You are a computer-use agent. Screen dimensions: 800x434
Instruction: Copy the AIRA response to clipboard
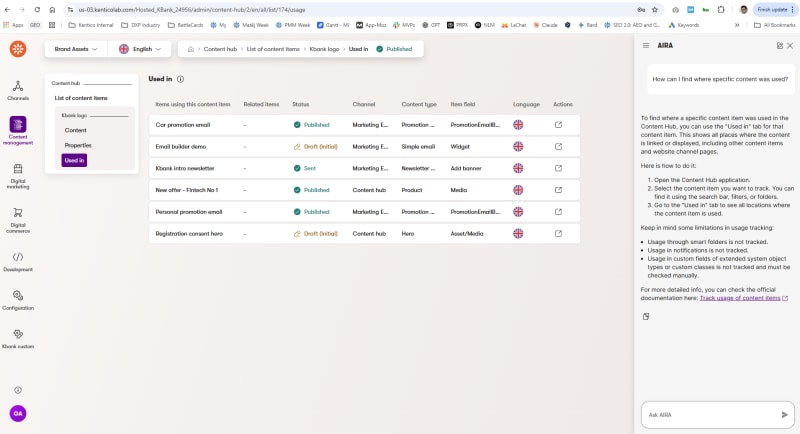point(646,316)
